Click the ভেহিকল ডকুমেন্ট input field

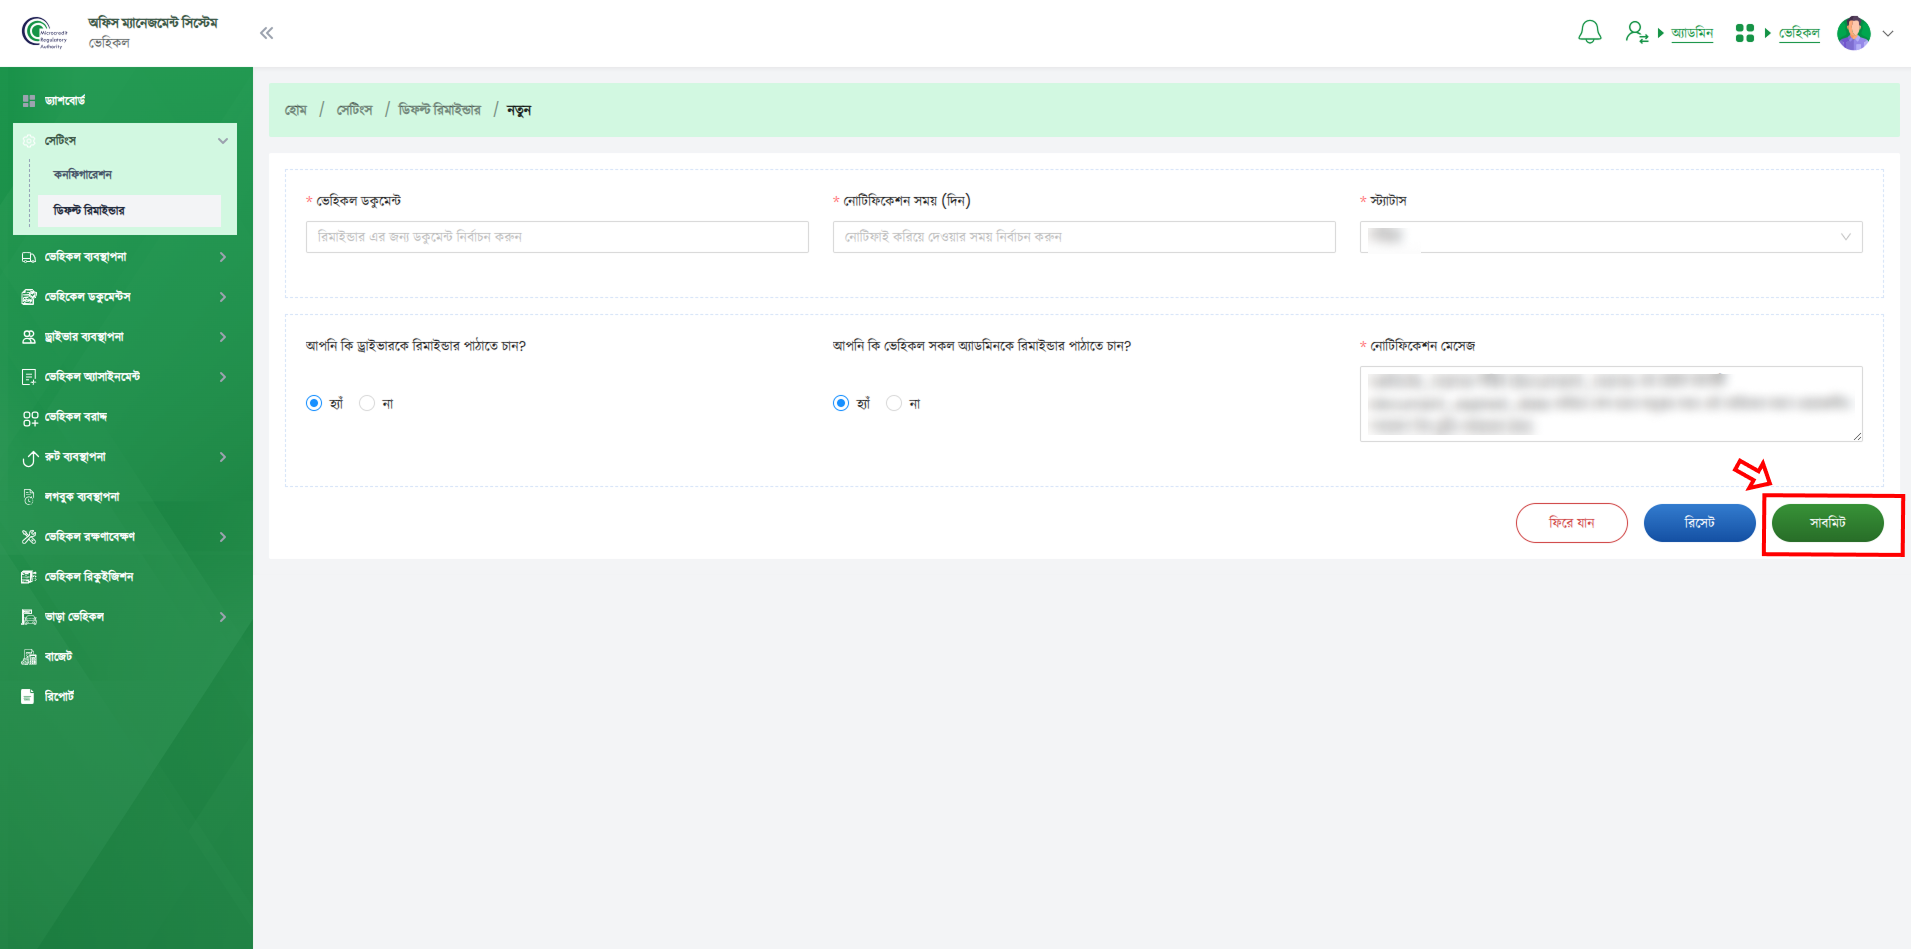pyautogui.click(x=557, y=237)
